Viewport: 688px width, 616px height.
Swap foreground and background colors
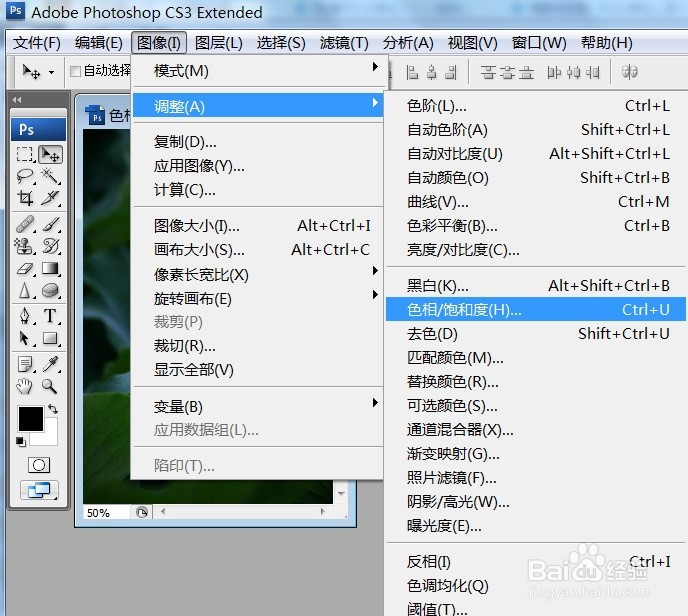point(53,409)
